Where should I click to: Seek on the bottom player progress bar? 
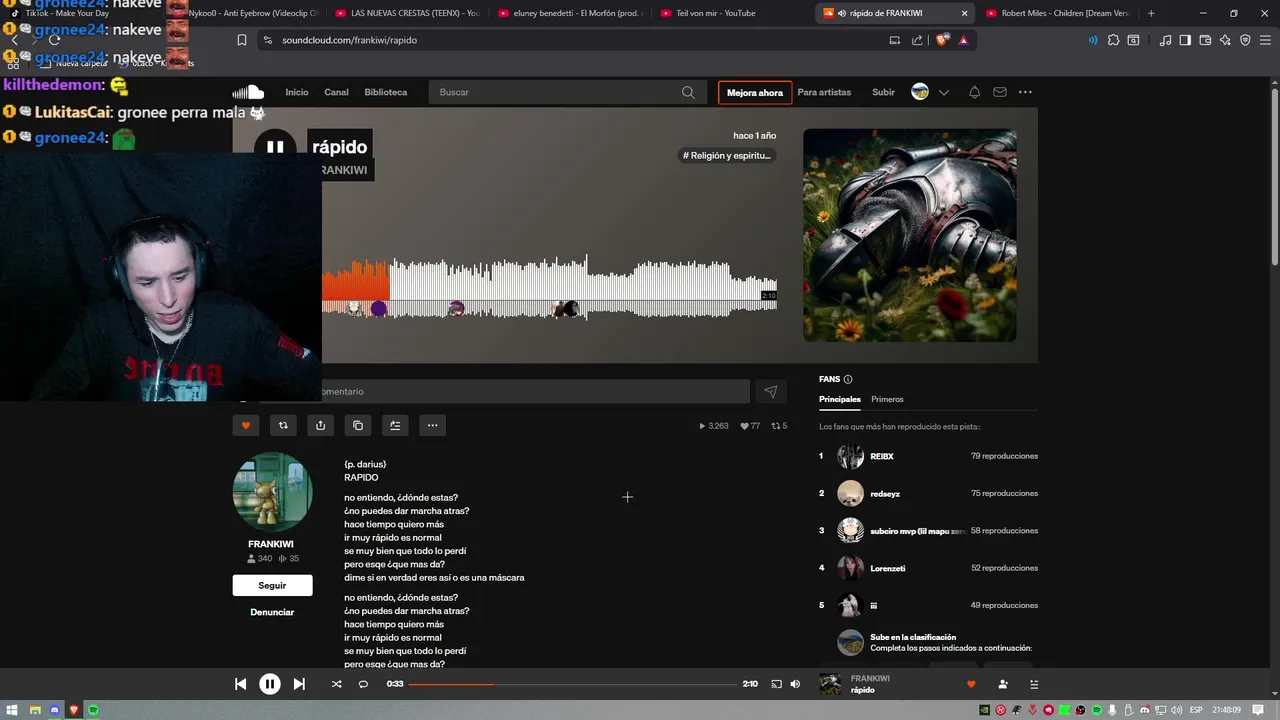pyautogui.click(x=573, y=684)
